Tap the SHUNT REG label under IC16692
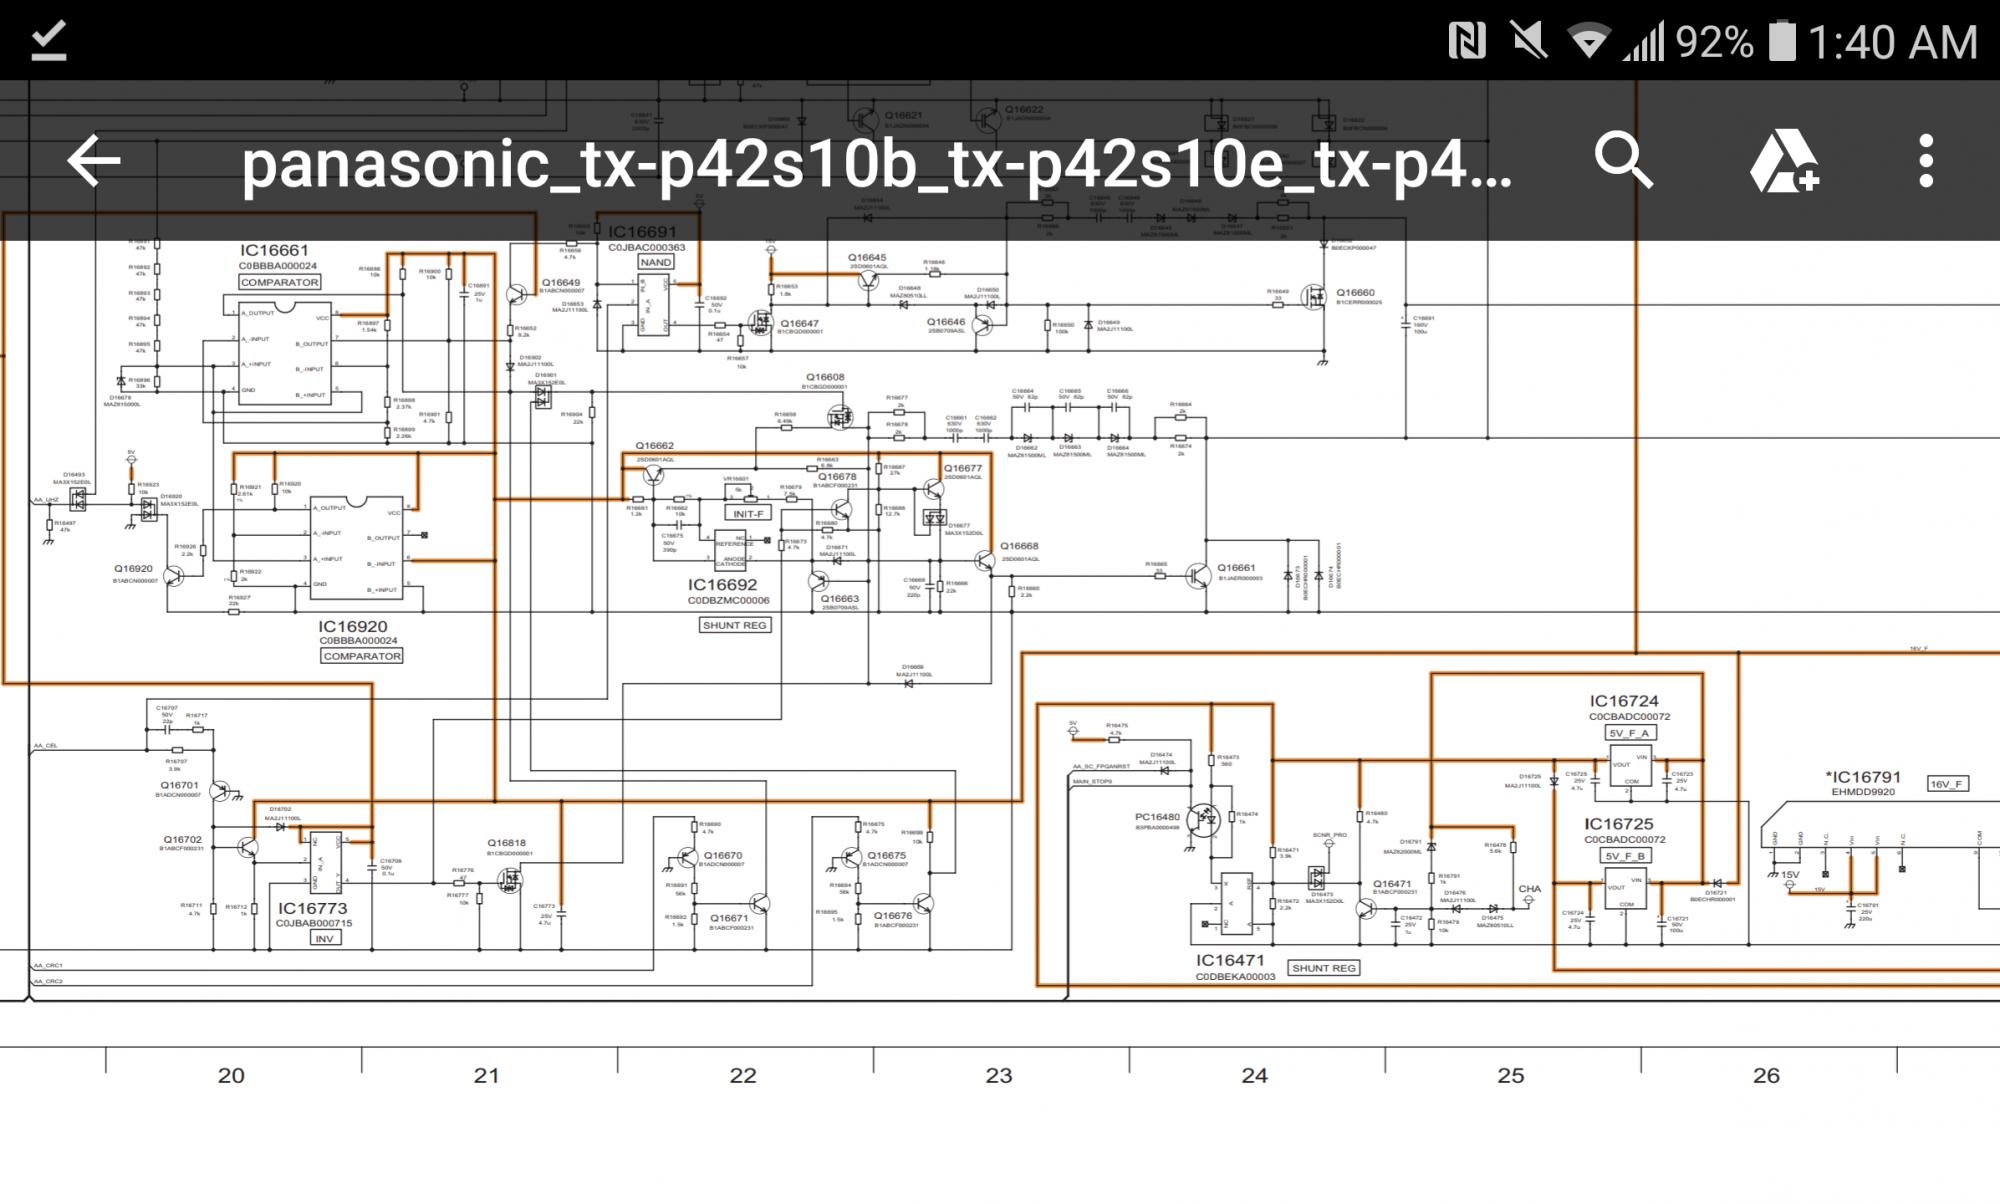The height and width of the screenshot is (1204, 2000). (734, 625)
